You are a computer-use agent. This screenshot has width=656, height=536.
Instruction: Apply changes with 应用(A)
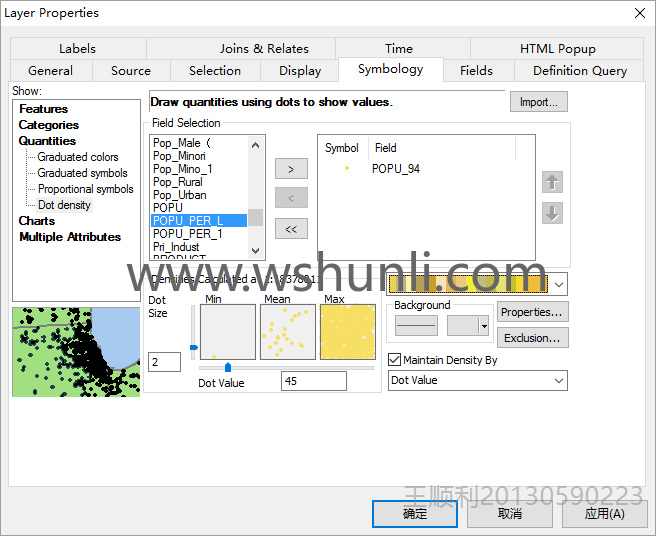[605, 514]
